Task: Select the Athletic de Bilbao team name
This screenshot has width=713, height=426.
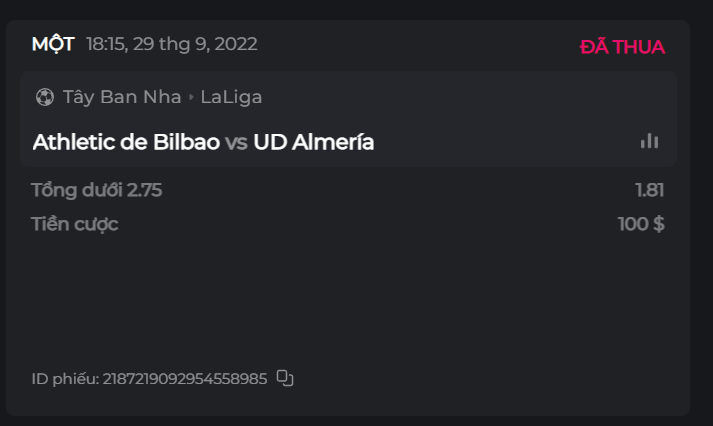Action: tap(126, 142)
